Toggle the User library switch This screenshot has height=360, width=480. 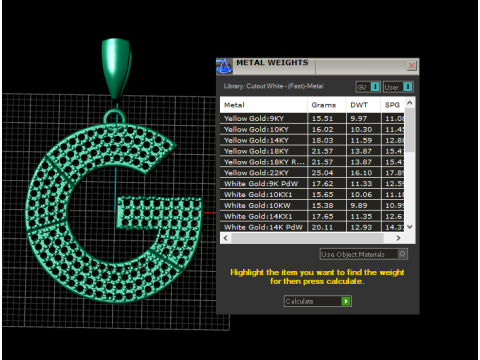pyautogui.click(x=398, y=87)
